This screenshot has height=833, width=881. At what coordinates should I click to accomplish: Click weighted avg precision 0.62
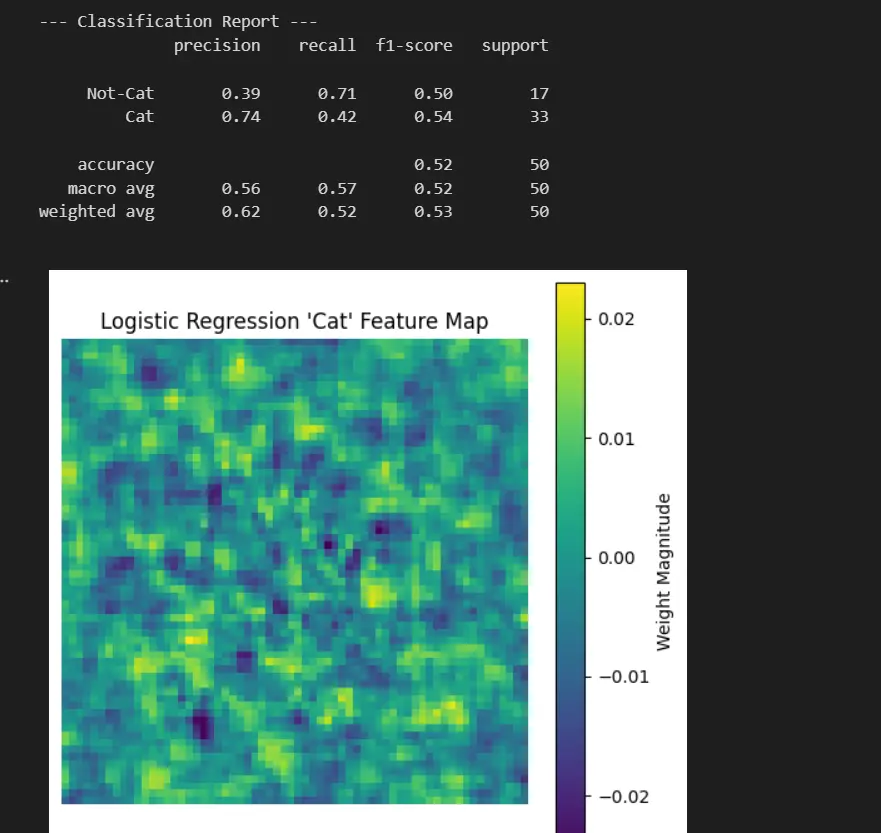click(241, 212)
